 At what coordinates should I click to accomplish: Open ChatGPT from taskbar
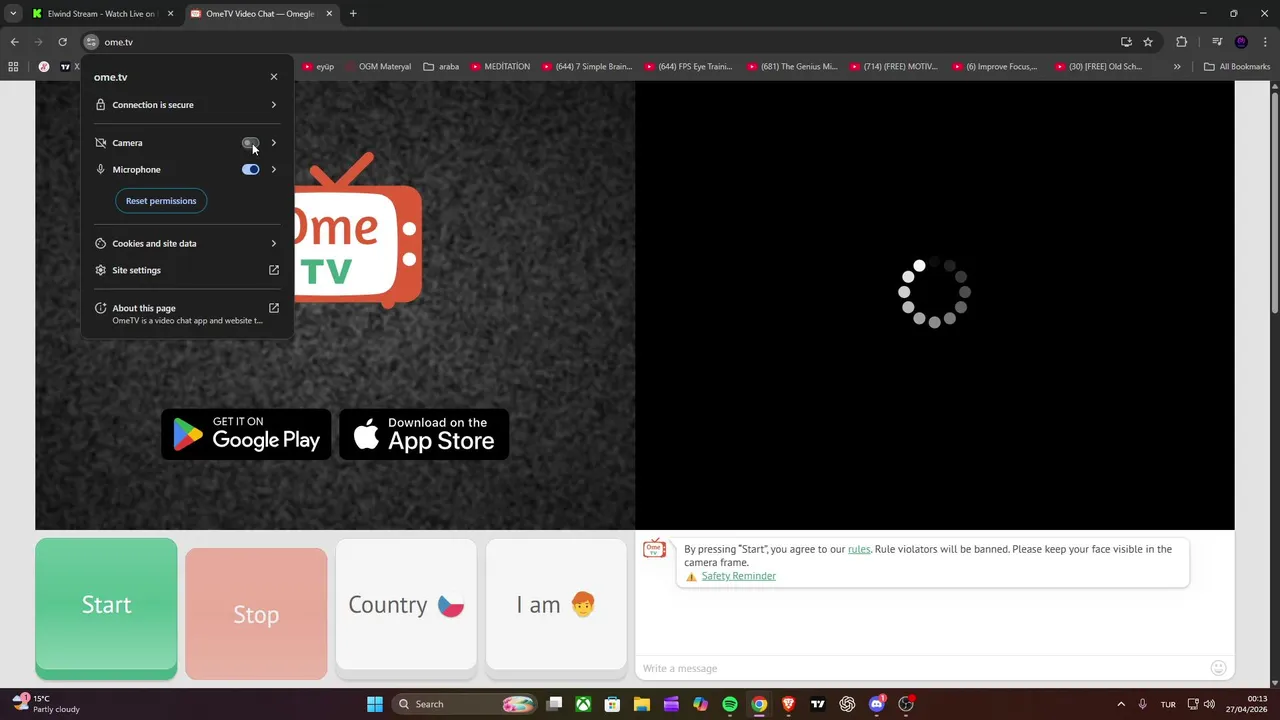coord(848,704)
